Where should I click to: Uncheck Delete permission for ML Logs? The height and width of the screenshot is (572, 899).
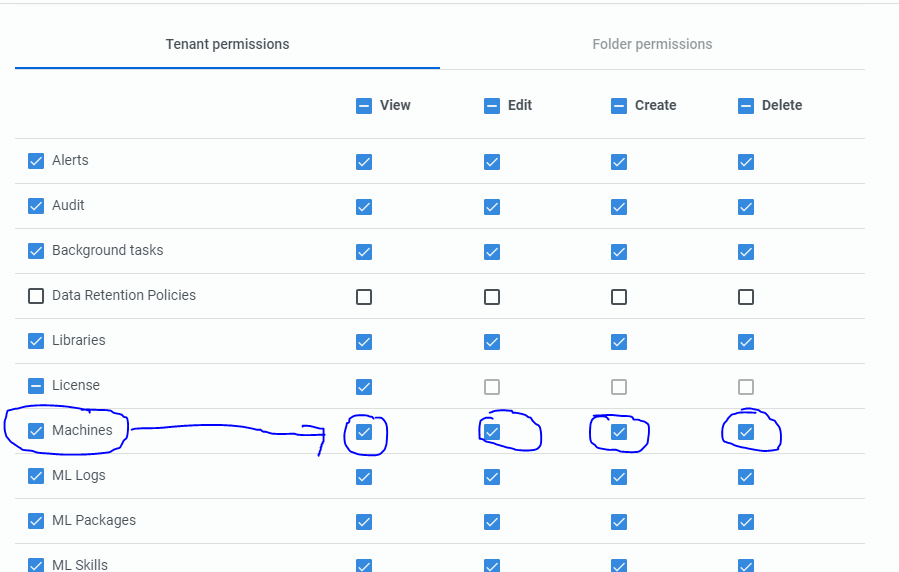pyautogui.click(x=746, y=477)
